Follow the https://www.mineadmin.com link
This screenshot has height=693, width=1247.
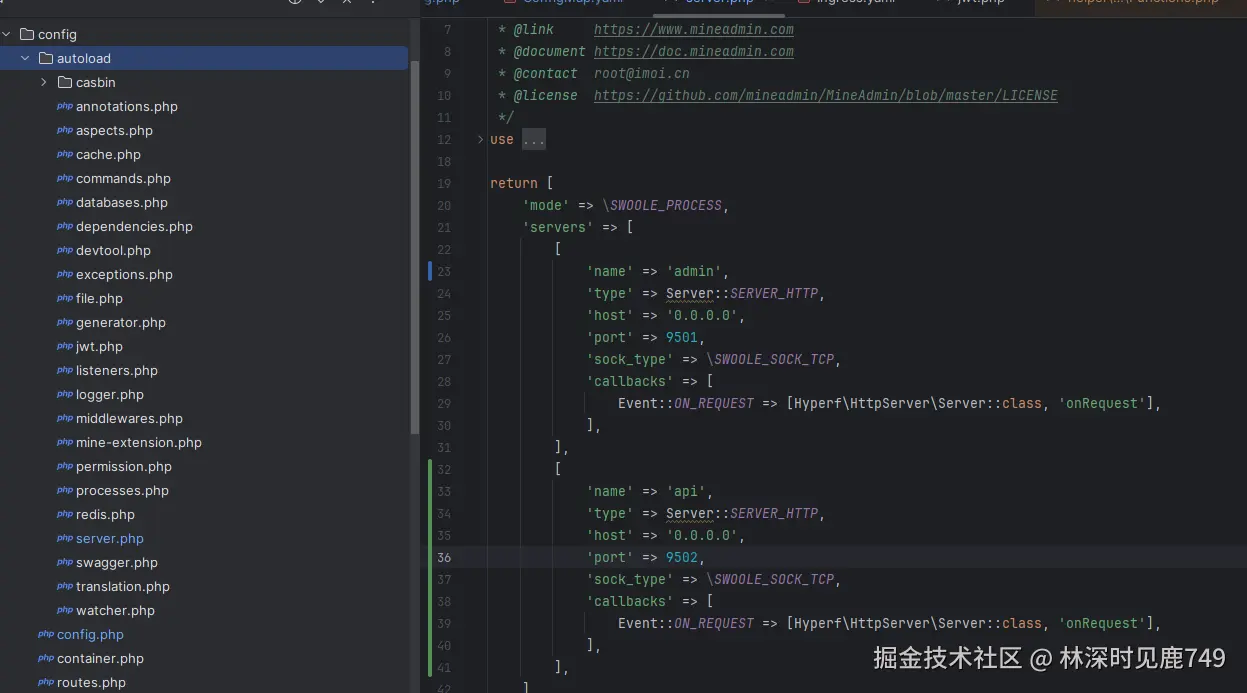tap(694, 29)
